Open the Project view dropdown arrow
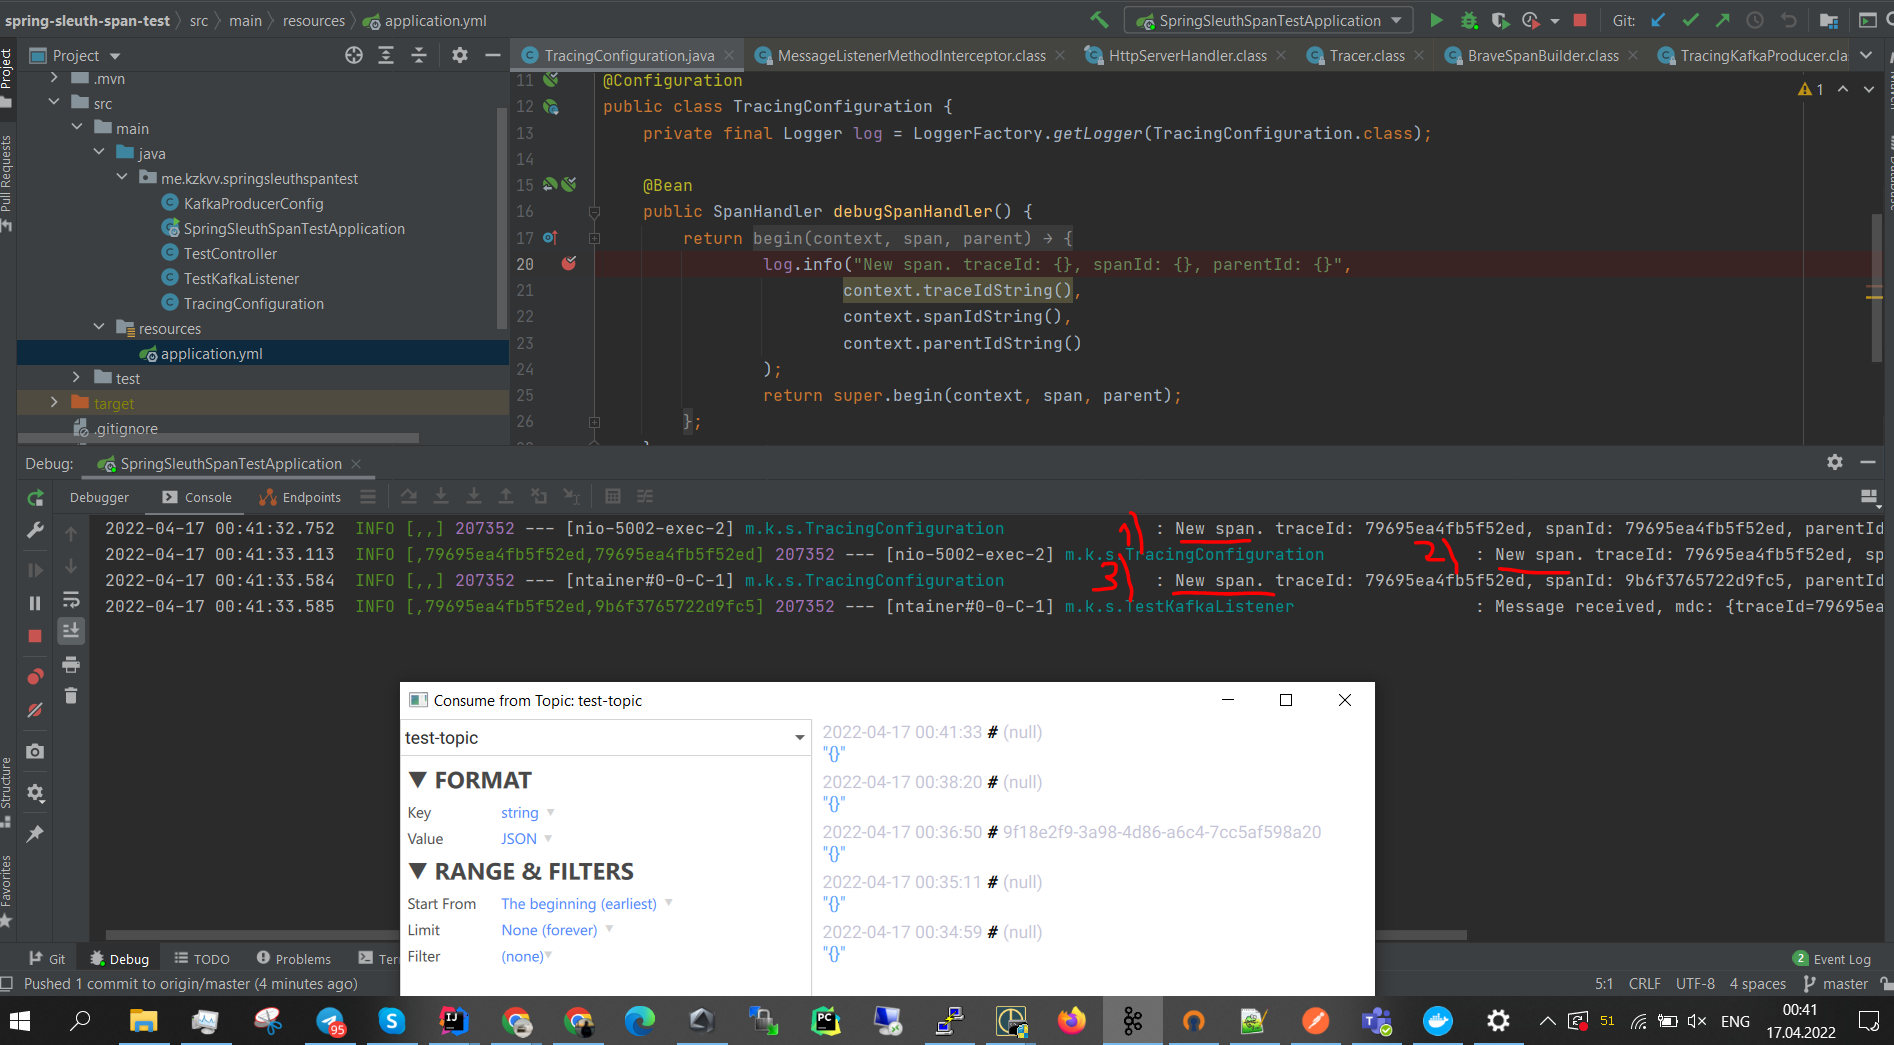The height and width of the screenshot is (1045, 1894). click(x=115, y=56)
